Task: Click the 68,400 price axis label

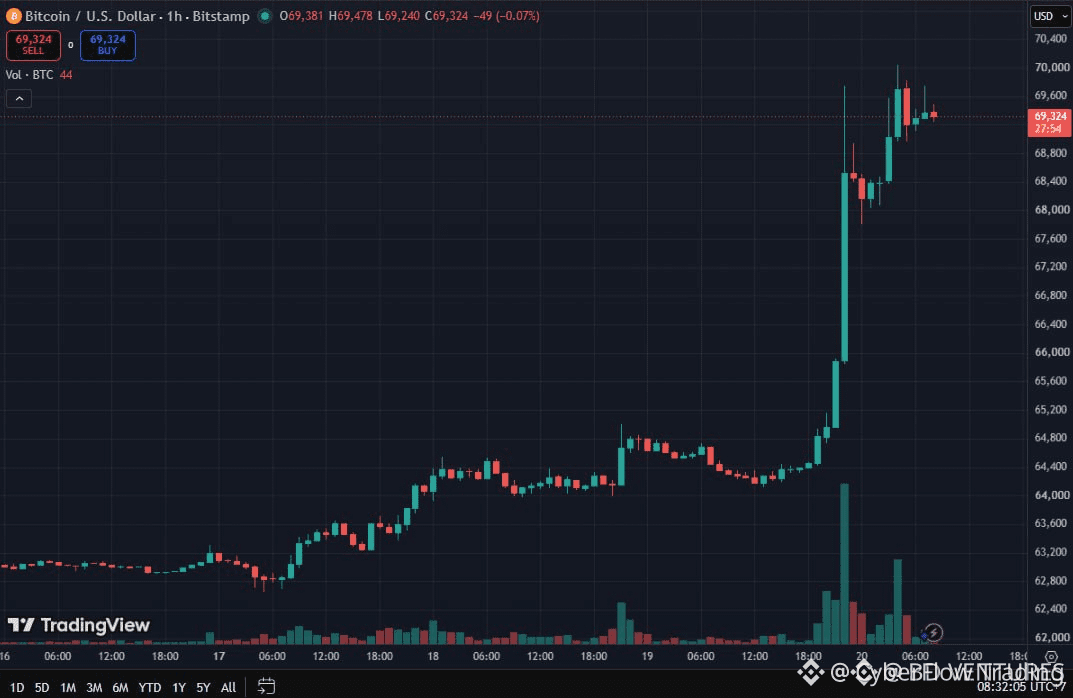Action: tap(1050, 181)
